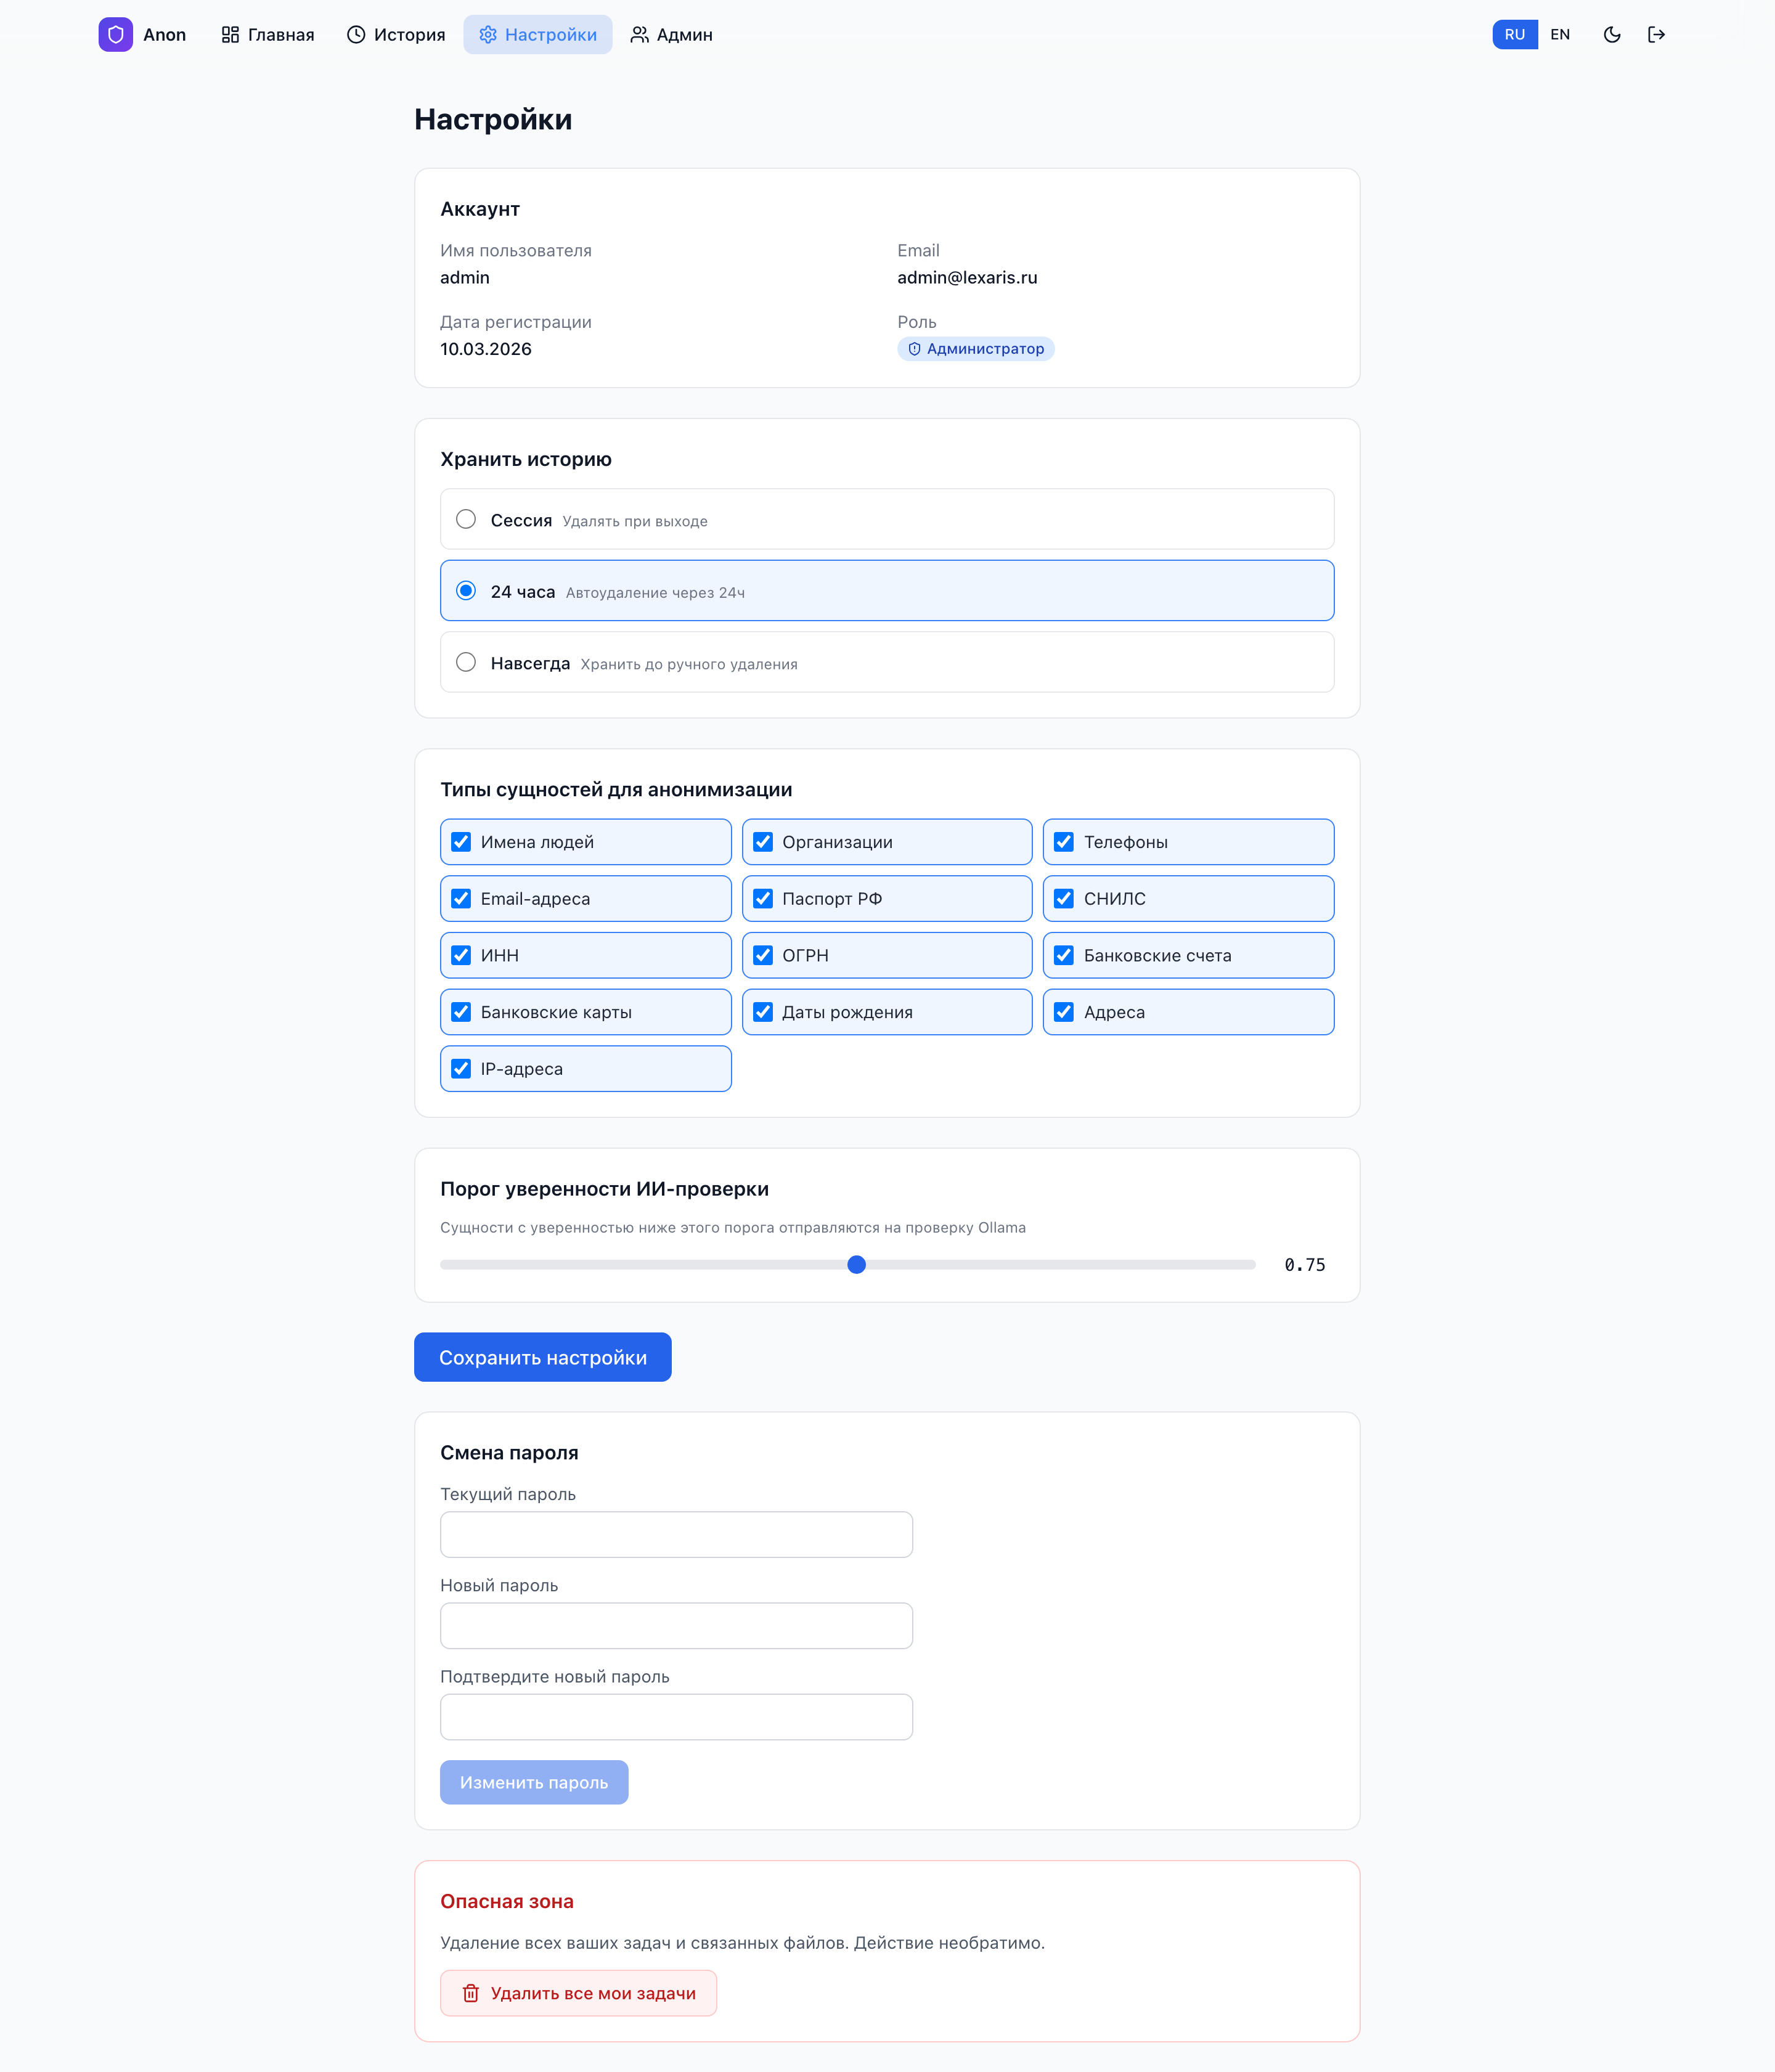
Task: Go to the История page
Action: point(396,35)
